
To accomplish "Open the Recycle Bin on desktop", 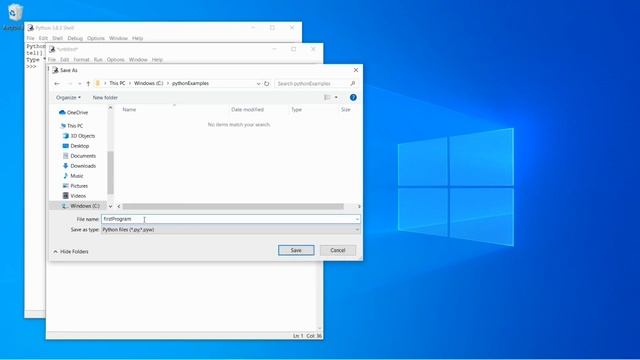I will 15,12.
